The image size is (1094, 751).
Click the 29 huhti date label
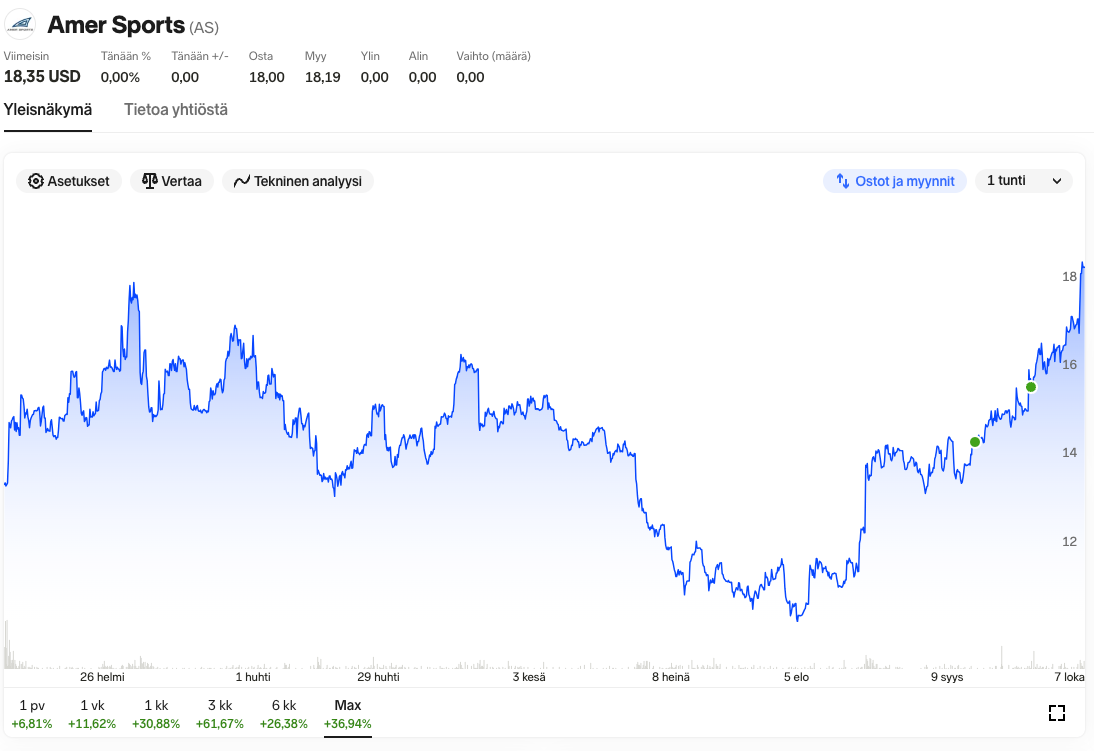click(378, 677)
